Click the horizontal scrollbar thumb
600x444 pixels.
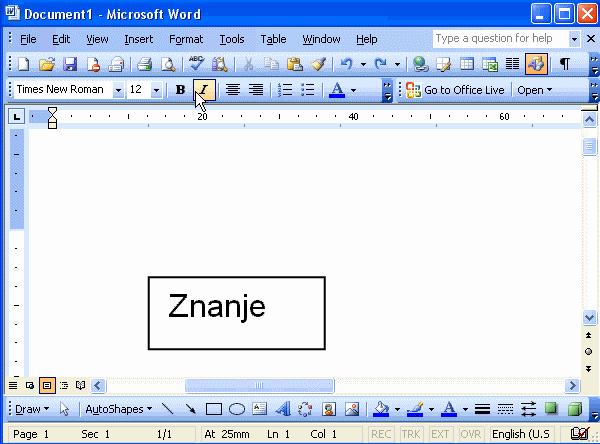point(259,385)
